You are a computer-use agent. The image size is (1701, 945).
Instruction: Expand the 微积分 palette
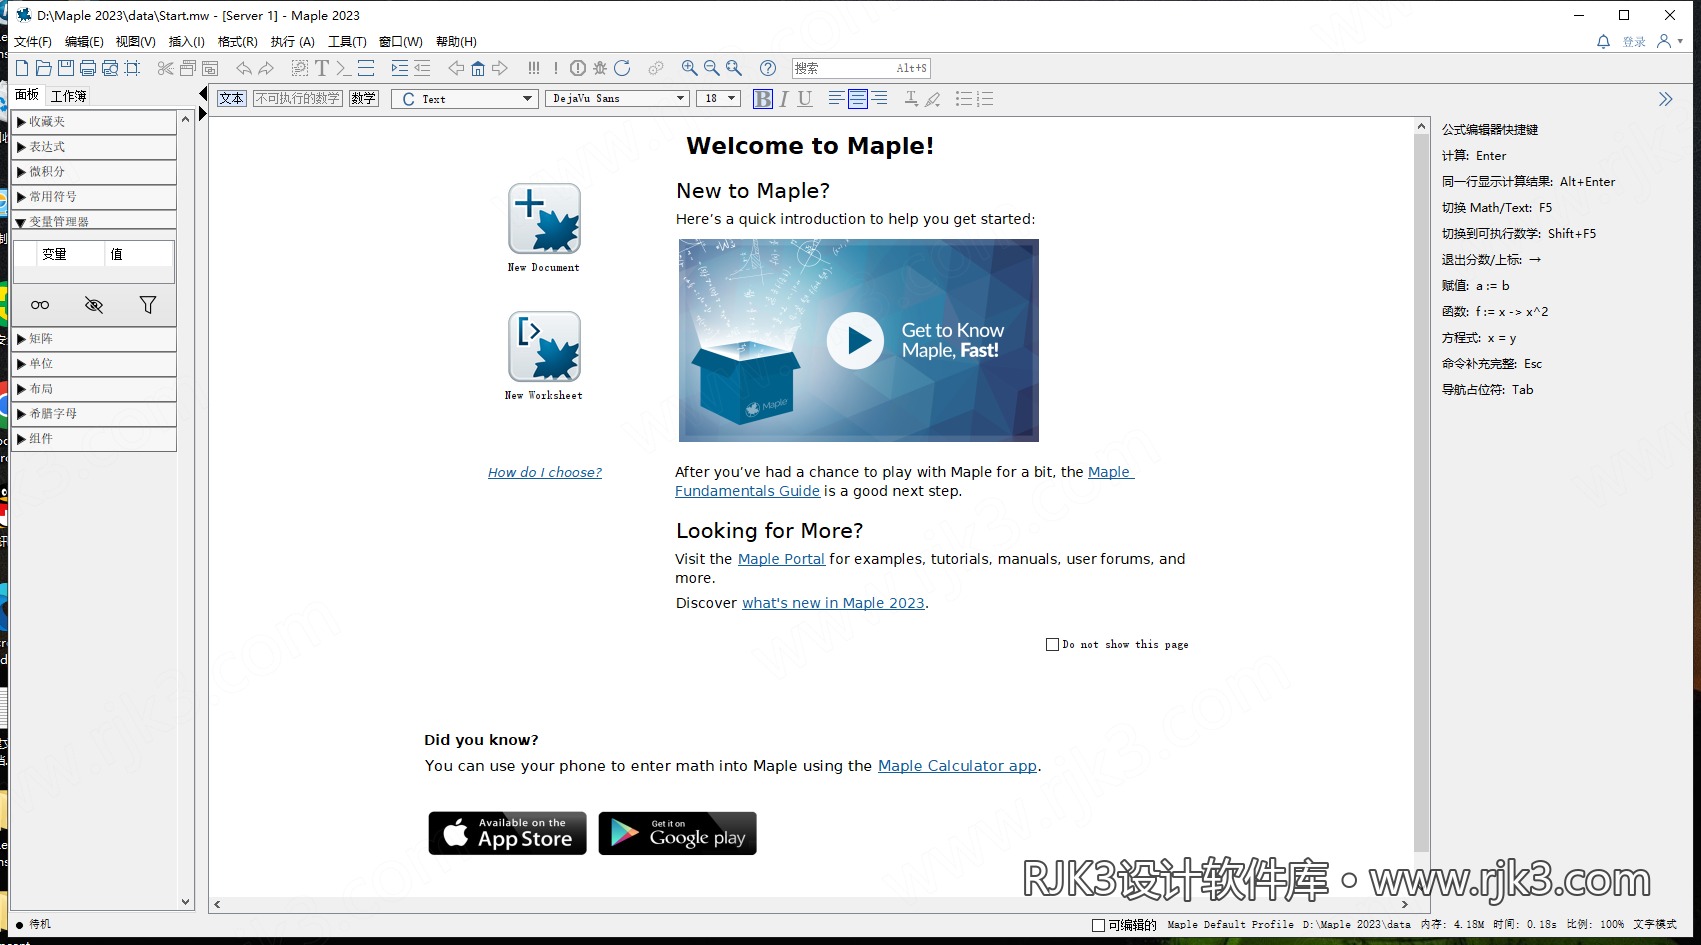[94, 172]
